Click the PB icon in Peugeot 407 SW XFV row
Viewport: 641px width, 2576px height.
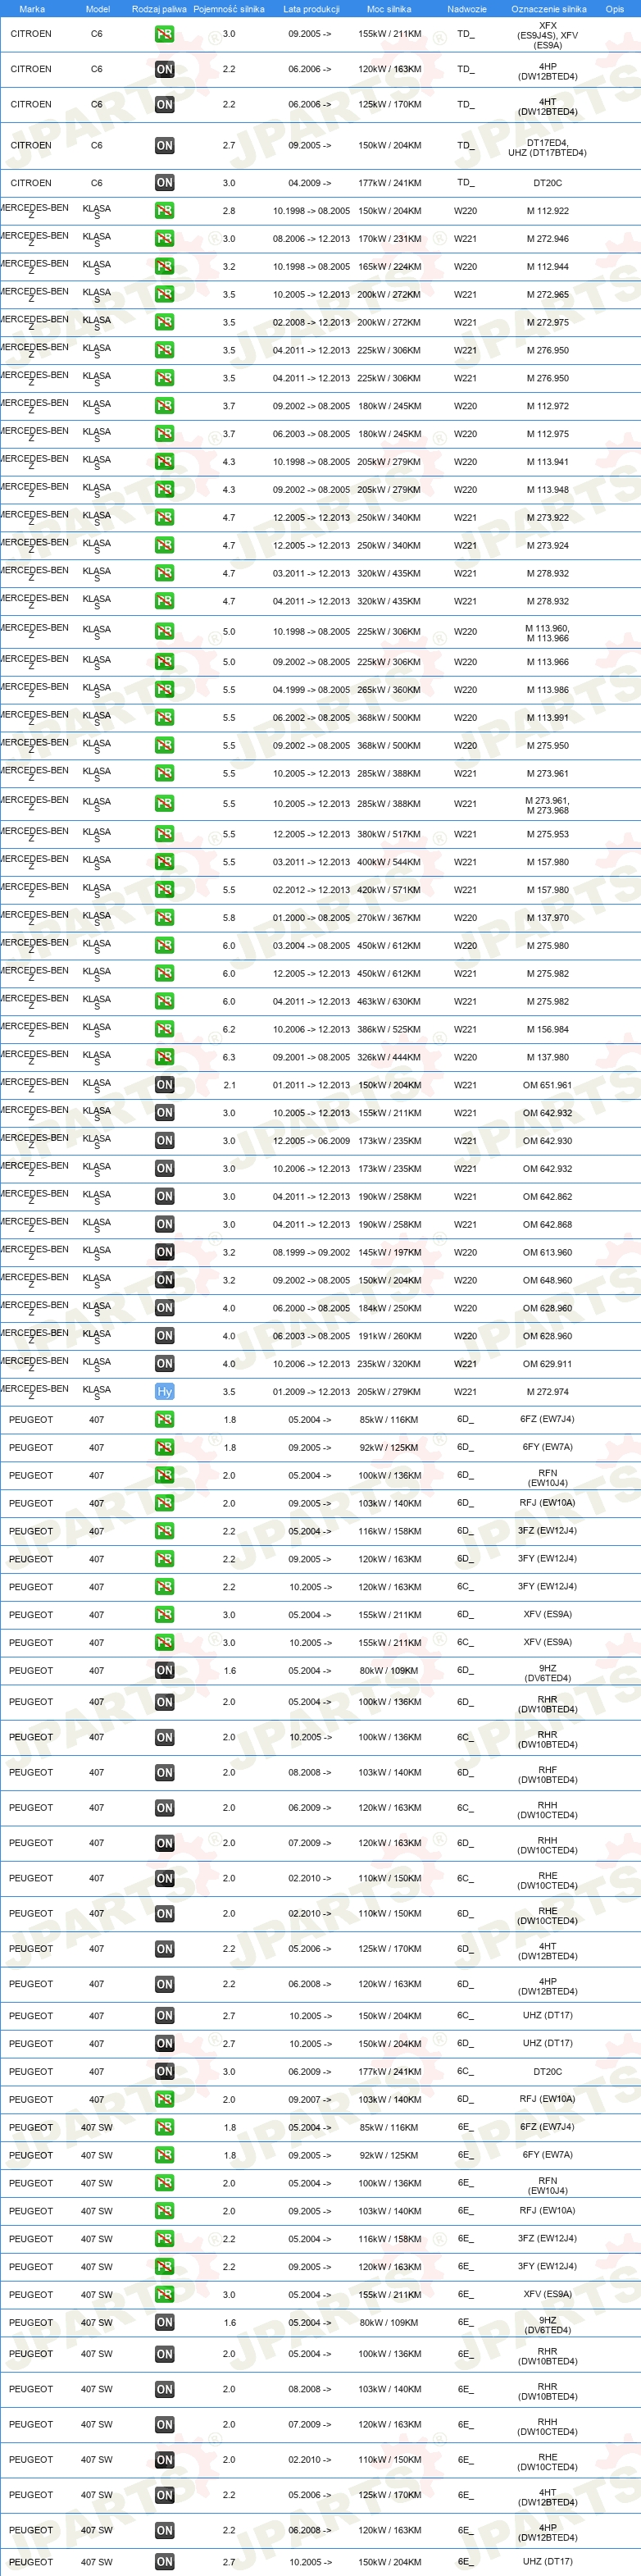(165, 2295)
